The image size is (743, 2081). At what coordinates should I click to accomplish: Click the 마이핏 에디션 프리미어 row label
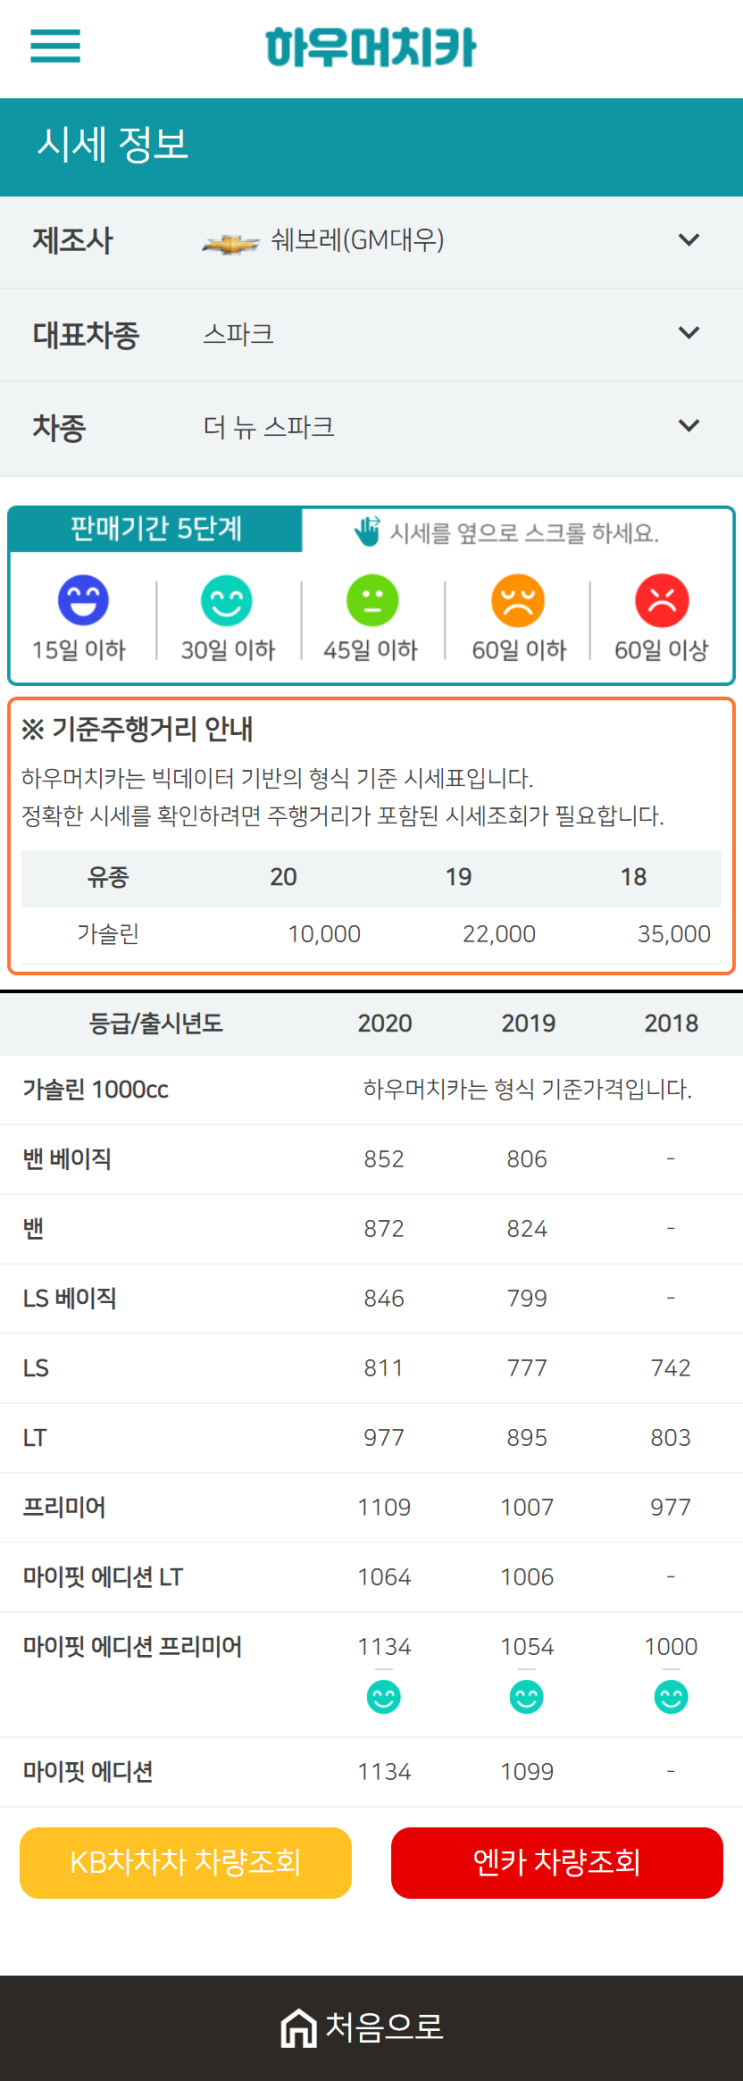point(132,1647)
